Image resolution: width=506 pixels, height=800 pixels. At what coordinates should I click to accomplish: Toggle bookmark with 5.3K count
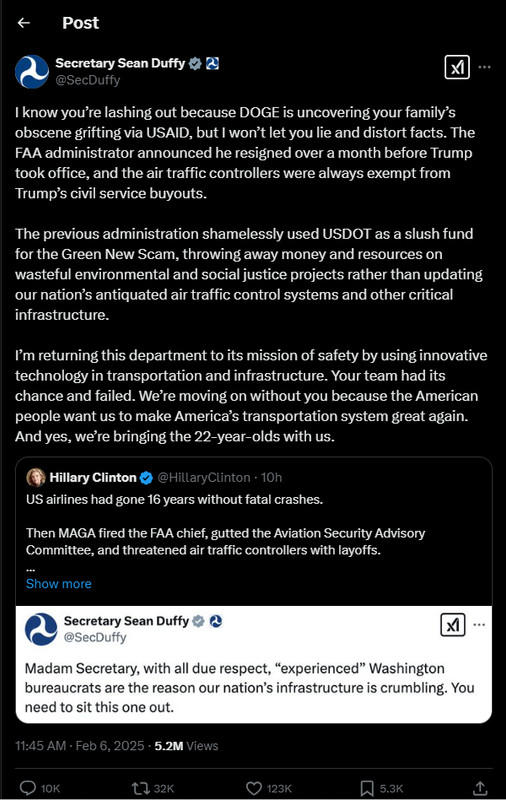382,788
